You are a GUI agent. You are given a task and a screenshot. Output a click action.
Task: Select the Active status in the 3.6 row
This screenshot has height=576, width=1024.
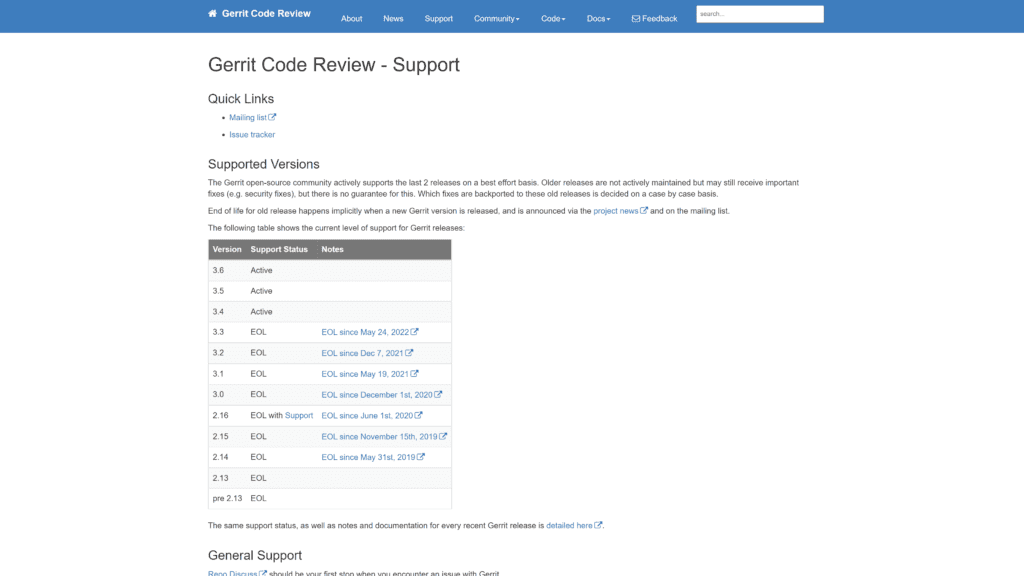tap(261, 270)
